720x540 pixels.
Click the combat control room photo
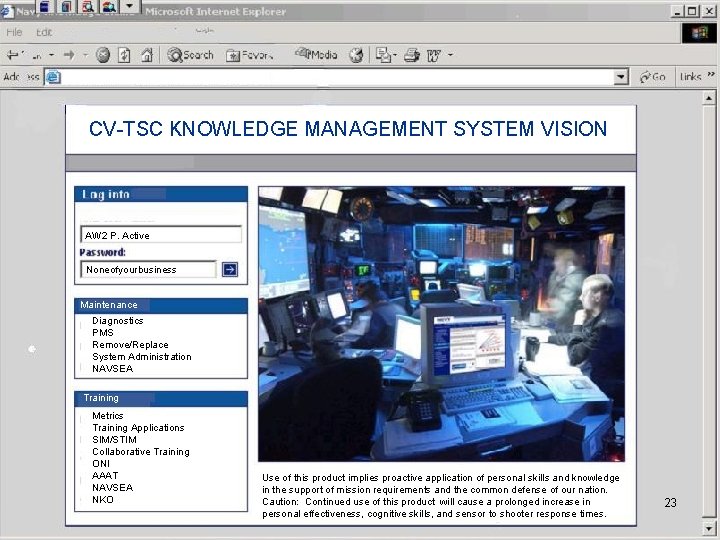pyautogui.click(x=441, y=324)
